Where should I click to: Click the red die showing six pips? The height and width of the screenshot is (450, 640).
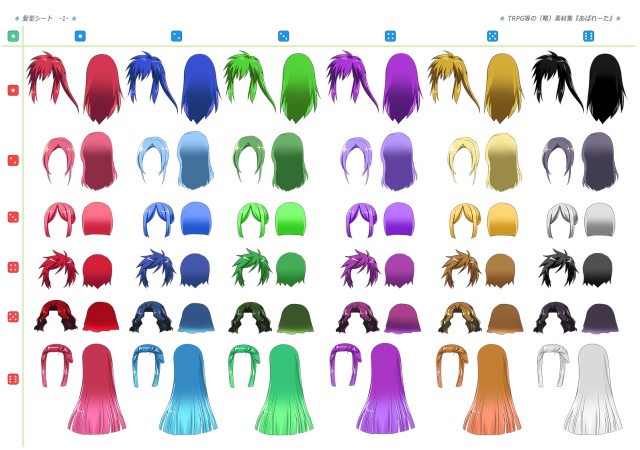tap(13, 379)
